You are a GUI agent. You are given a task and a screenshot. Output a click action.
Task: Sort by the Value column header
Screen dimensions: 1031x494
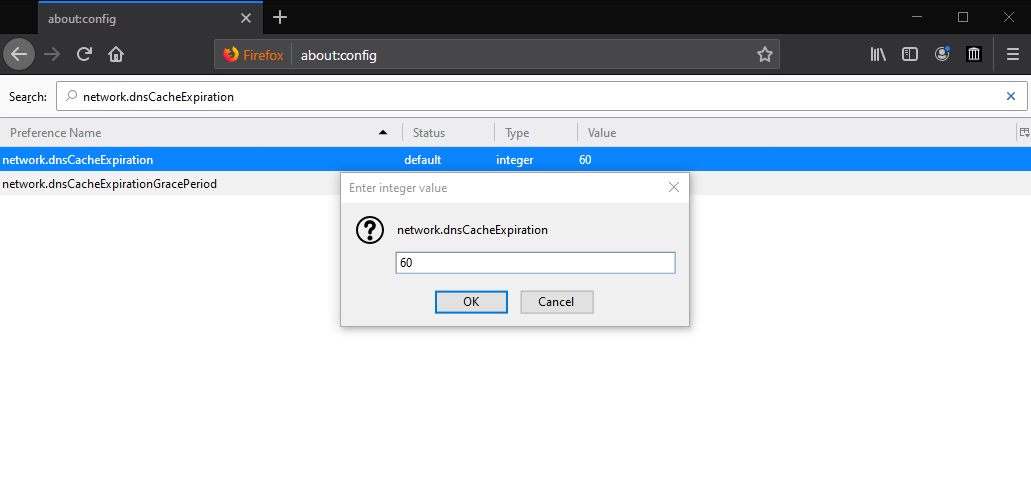pos(797,133)
